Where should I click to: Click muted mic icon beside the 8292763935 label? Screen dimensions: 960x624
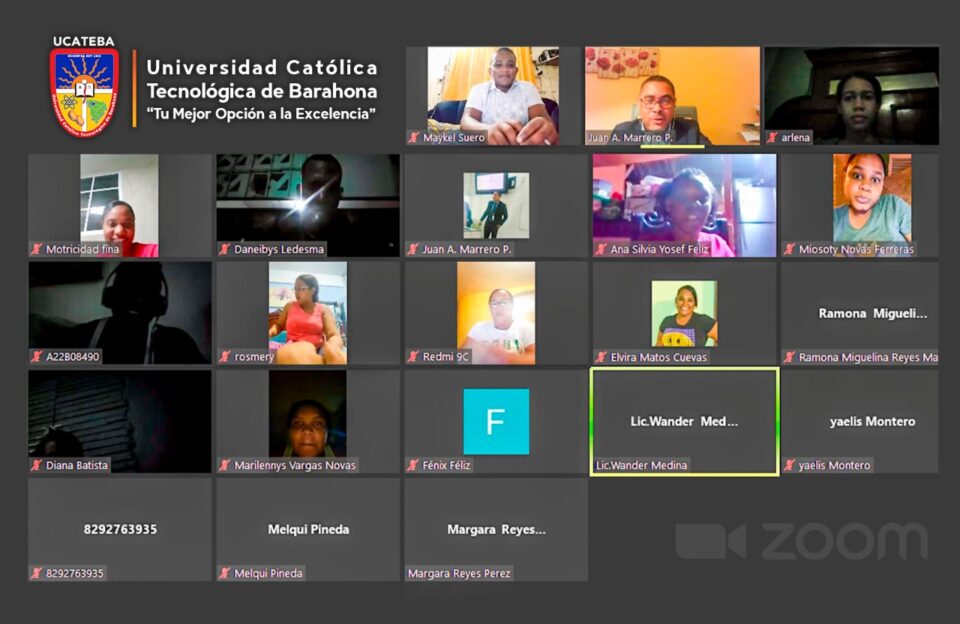37,573
